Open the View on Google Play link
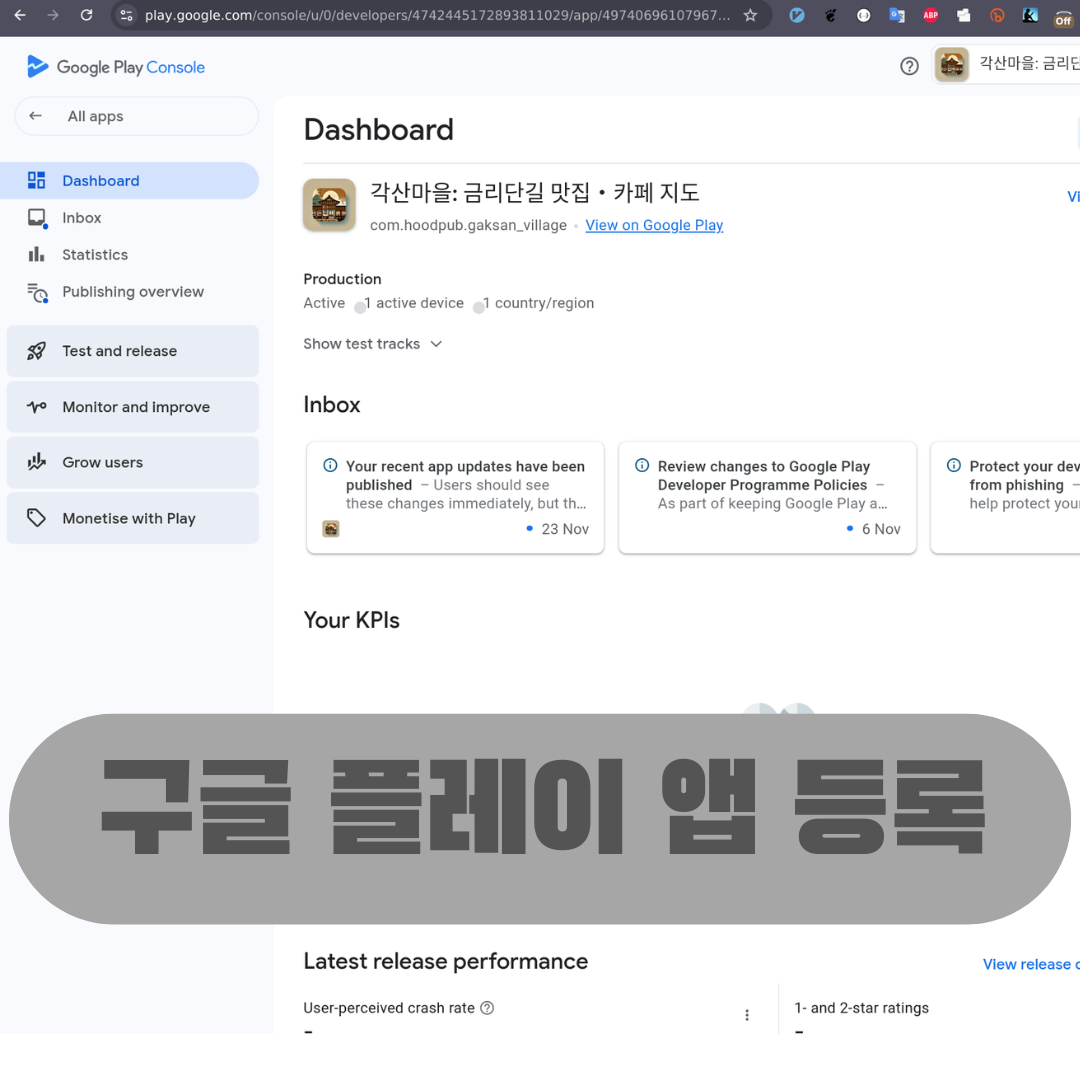 tap(654, 225)
